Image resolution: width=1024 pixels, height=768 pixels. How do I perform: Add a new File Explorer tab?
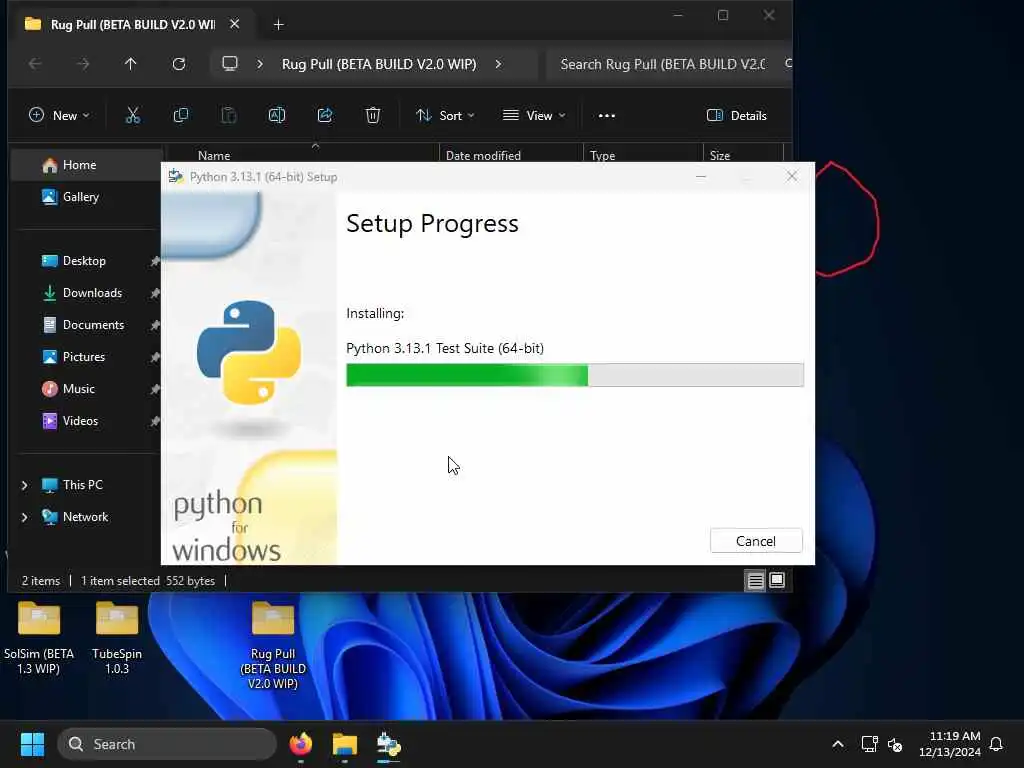pos(278,25)
